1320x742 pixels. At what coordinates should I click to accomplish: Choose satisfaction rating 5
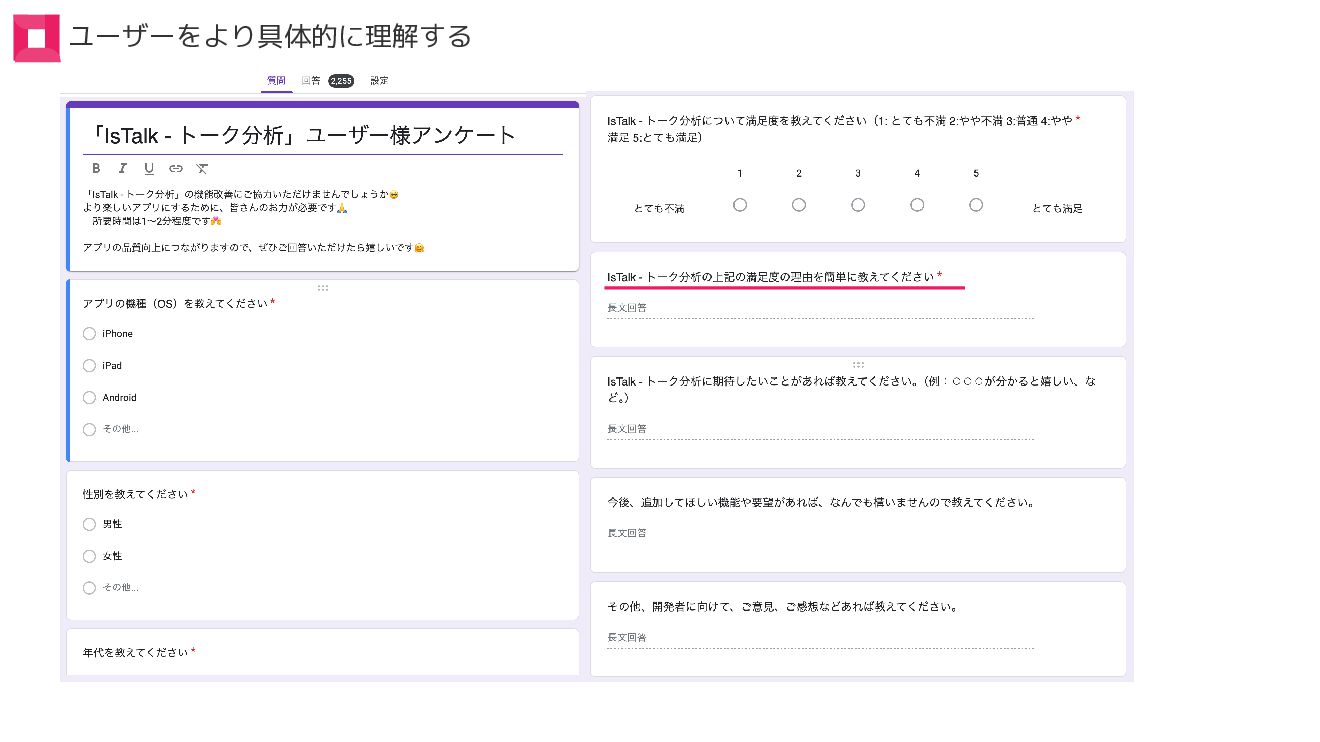pyautogui.click(x=976, y=205)
